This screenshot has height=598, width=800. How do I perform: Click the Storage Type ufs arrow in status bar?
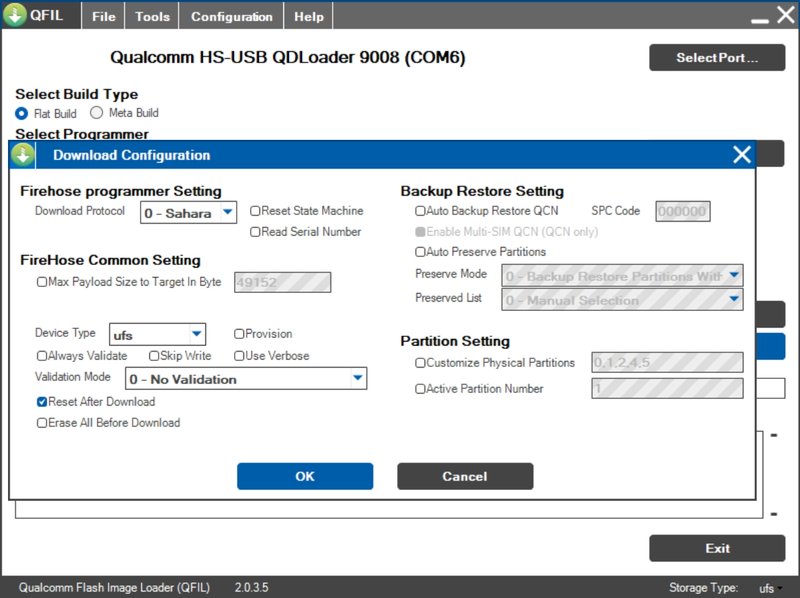pyautogui.click(x=780, y=588)
